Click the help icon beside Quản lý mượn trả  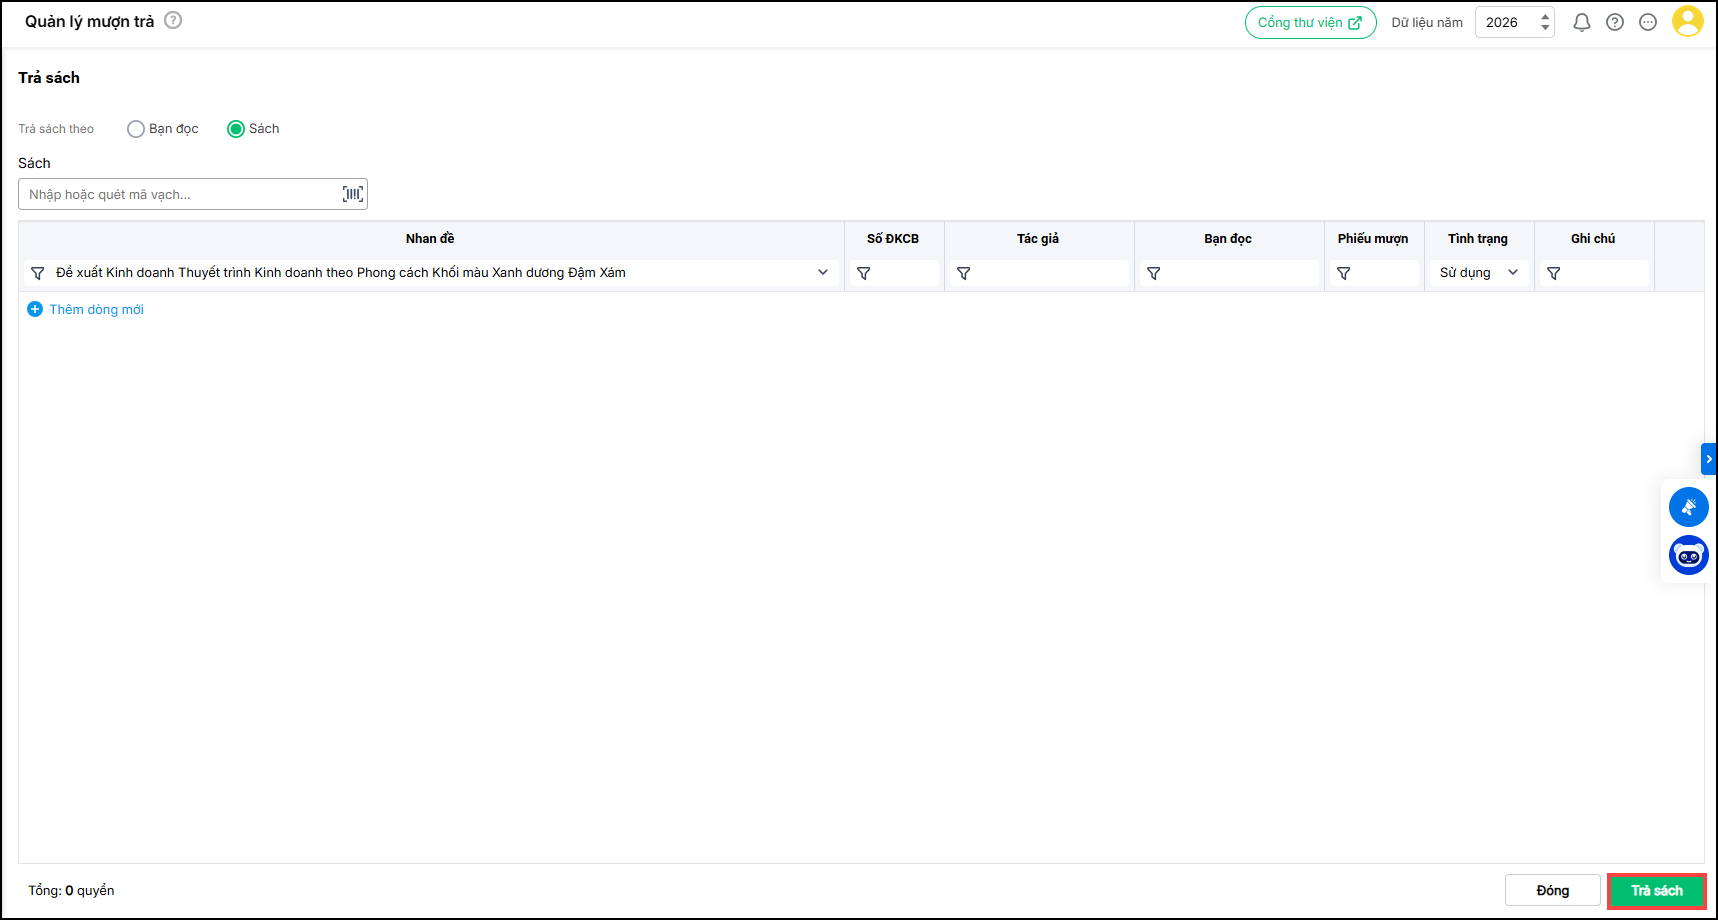pyautogui.click(x=173, y=20)
